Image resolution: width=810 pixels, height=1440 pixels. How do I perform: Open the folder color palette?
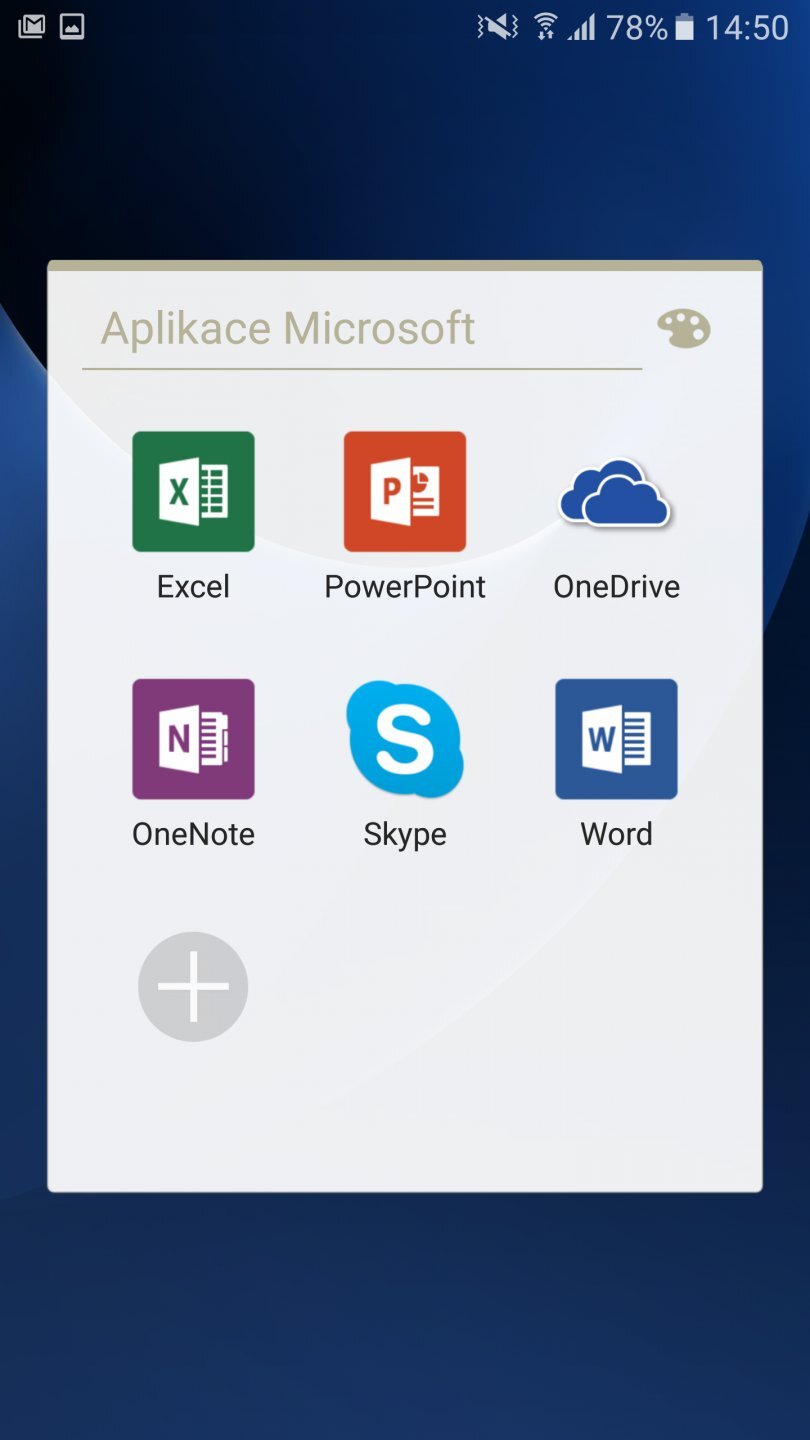pos(684,328)
